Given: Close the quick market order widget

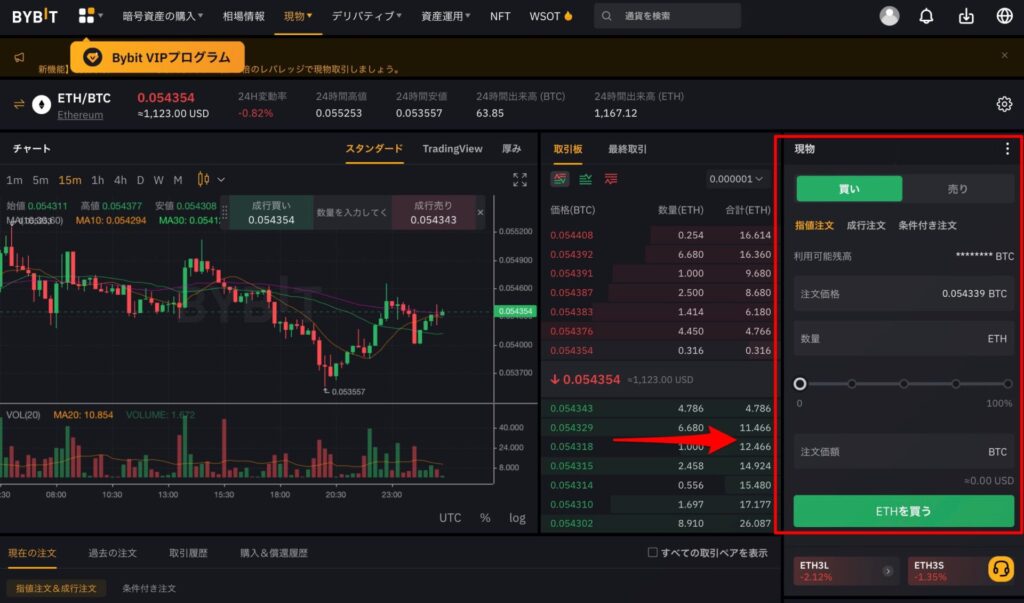Looking at the screenshot, I should (x=480, y=212).
